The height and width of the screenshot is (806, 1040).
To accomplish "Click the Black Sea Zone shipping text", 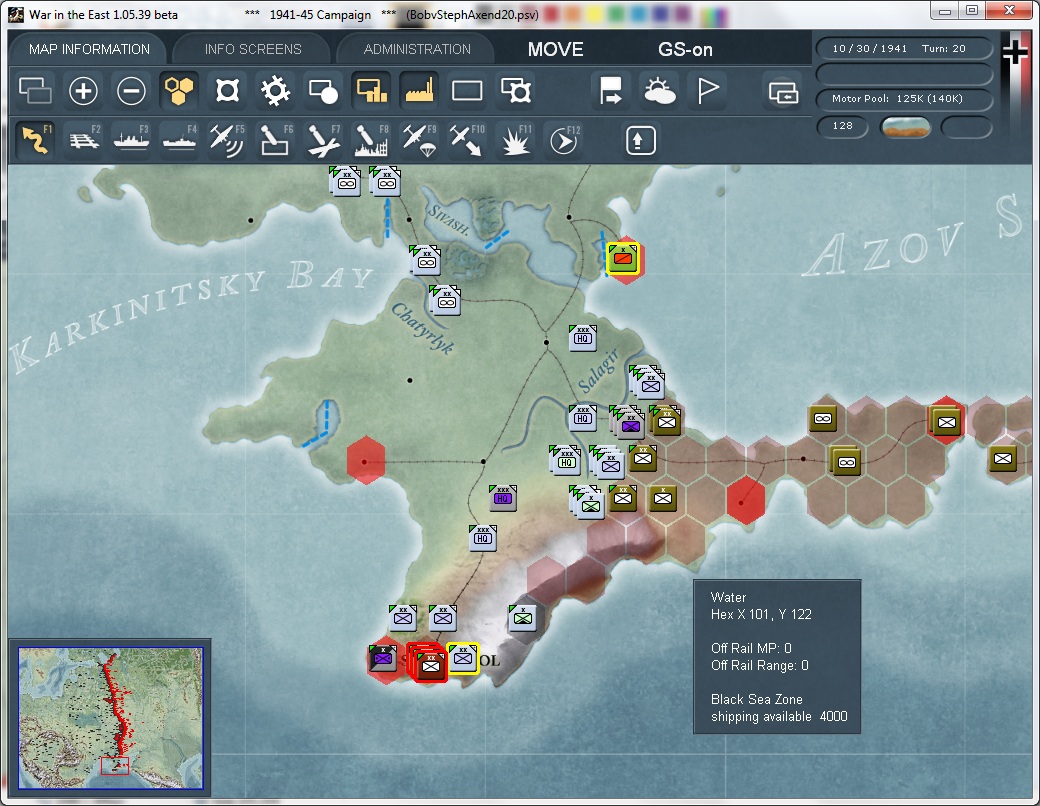I will coord(779,708).
